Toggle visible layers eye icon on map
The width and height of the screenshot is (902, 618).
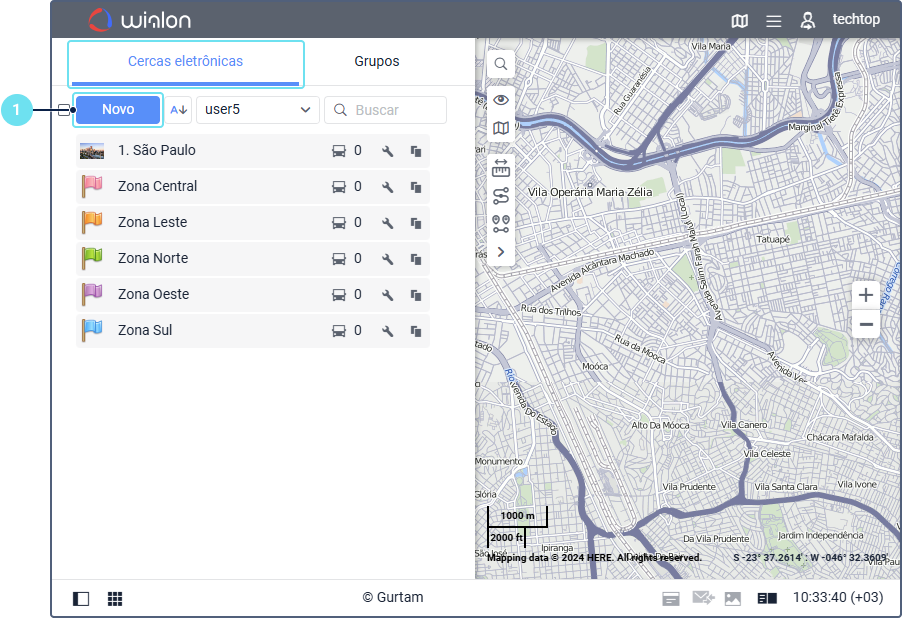tap(501, 98)
